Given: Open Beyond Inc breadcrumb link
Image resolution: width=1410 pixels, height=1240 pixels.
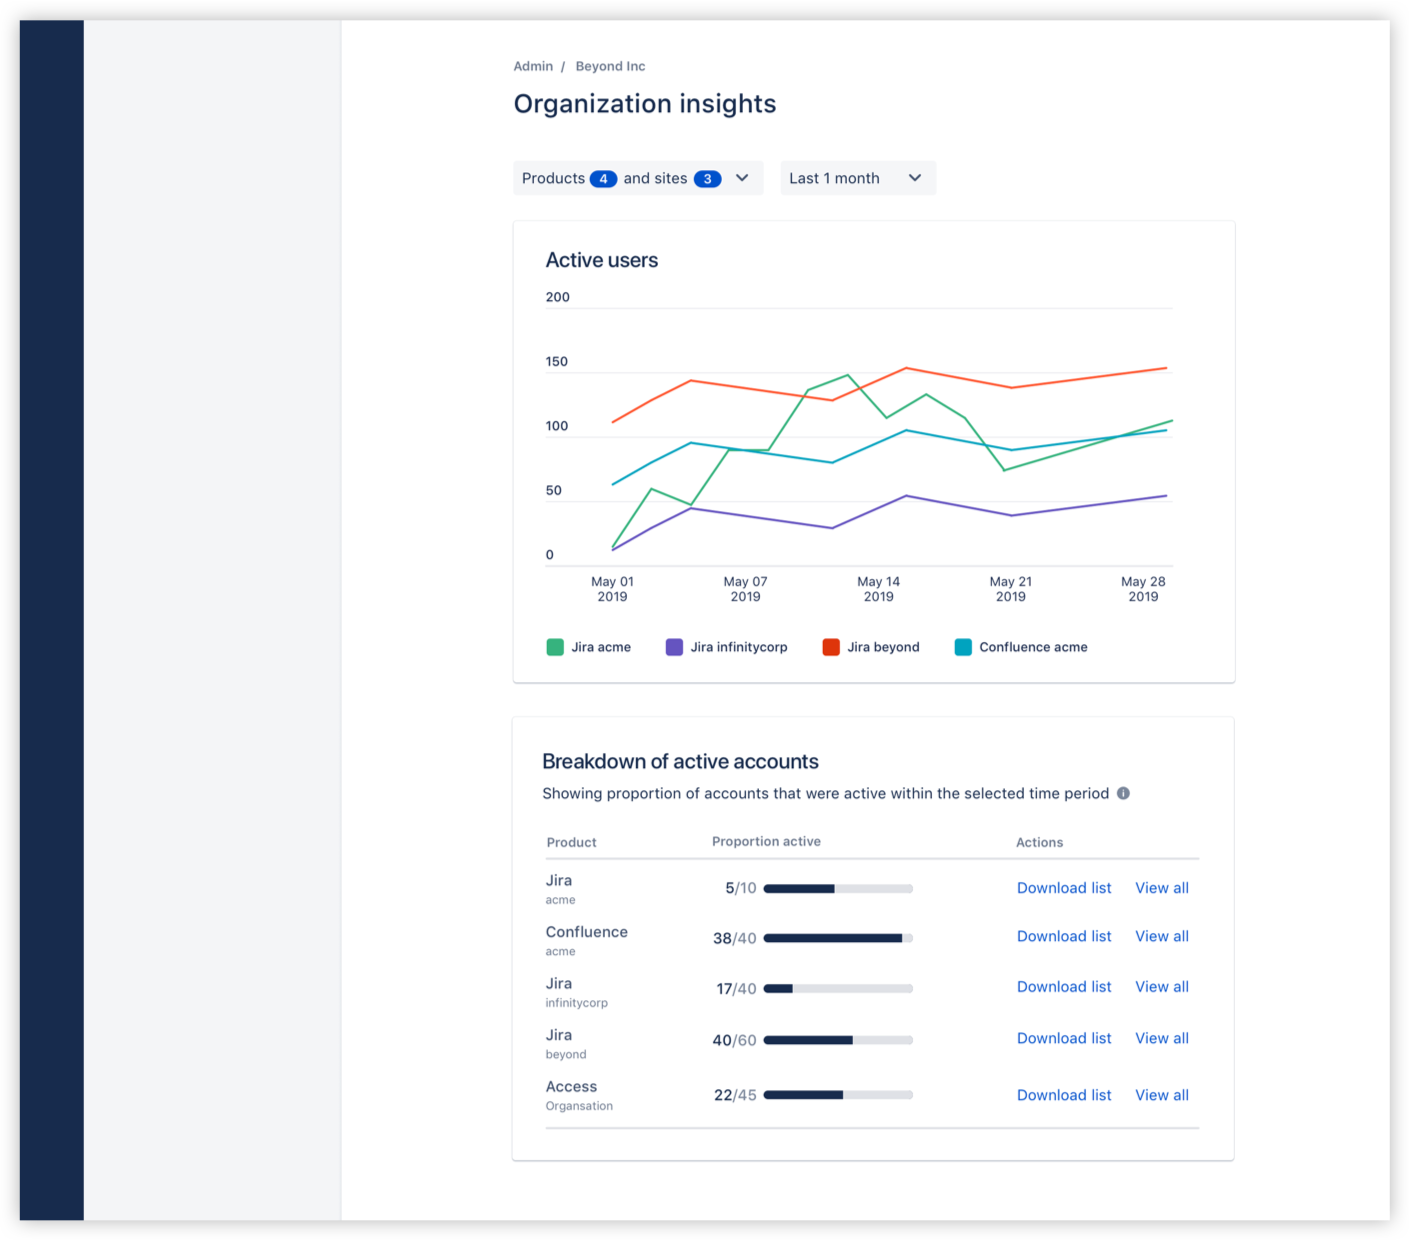Looking at the screenshot, I should pos(610,66).
